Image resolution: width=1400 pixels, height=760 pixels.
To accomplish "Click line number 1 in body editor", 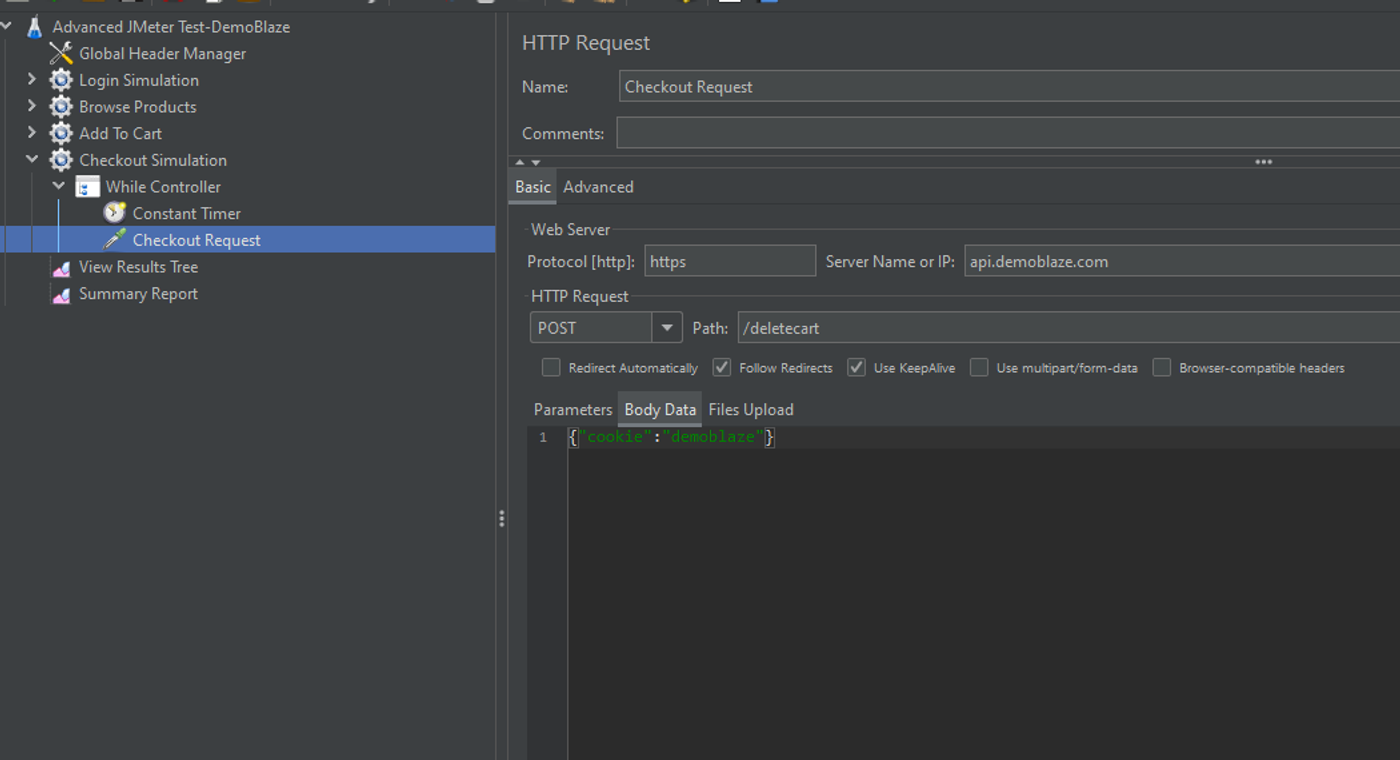I will [543, 438].
